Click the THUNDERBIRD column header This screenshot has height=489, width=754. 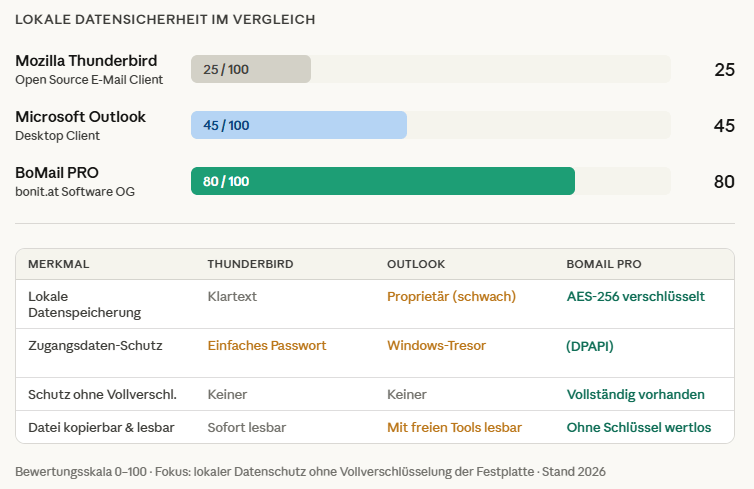tap(250, 264)
